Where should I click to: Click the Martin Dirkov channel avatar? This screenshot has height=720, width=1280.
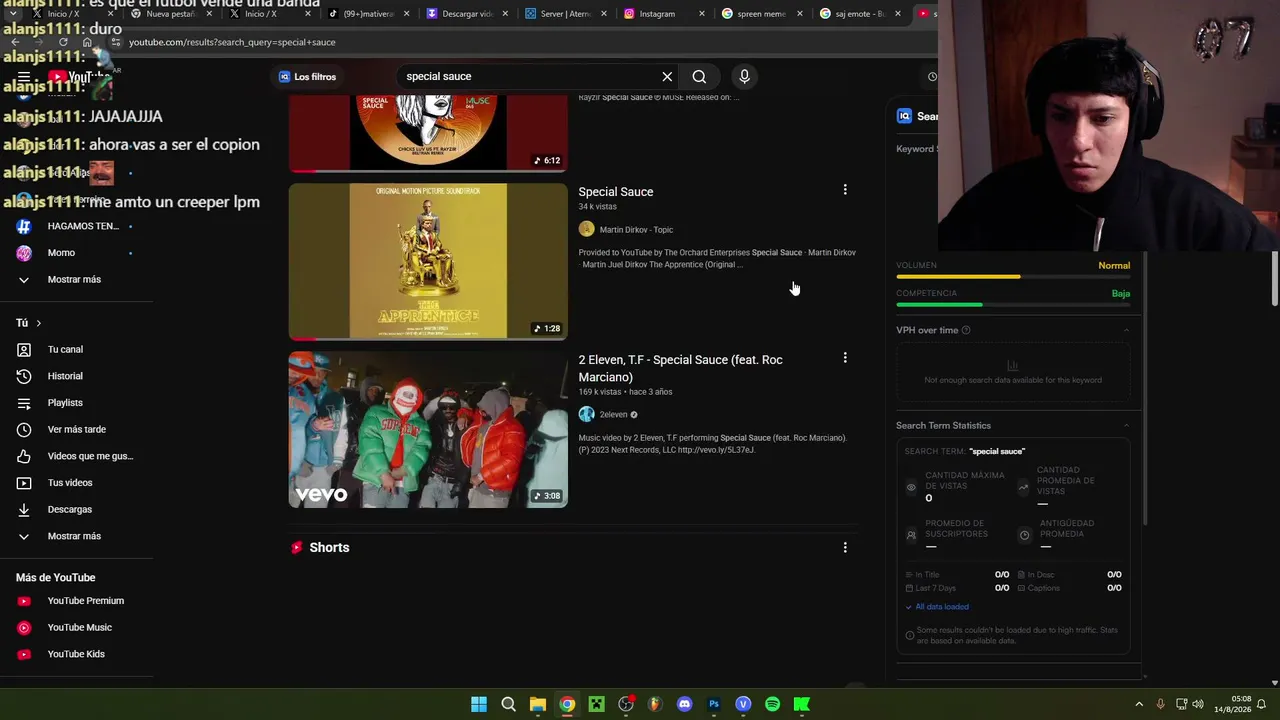point(586,229)
